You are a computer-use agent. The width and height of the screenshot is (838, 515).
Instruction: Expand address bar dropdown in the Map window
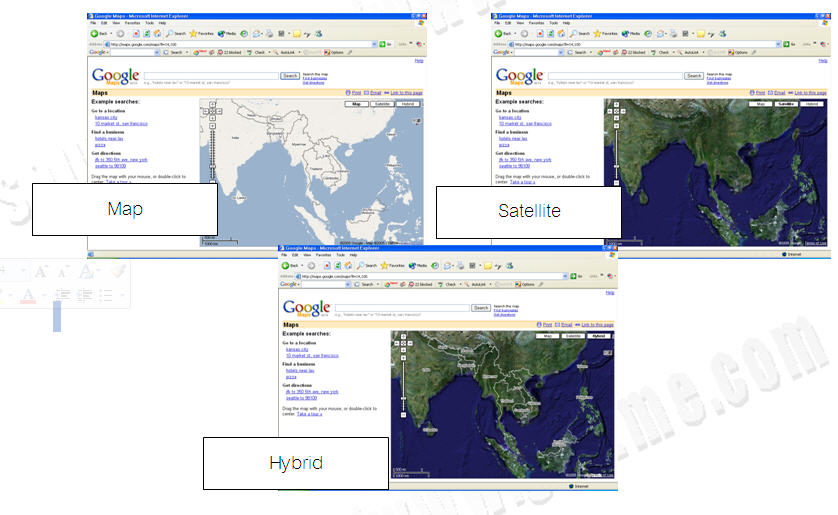374,44
